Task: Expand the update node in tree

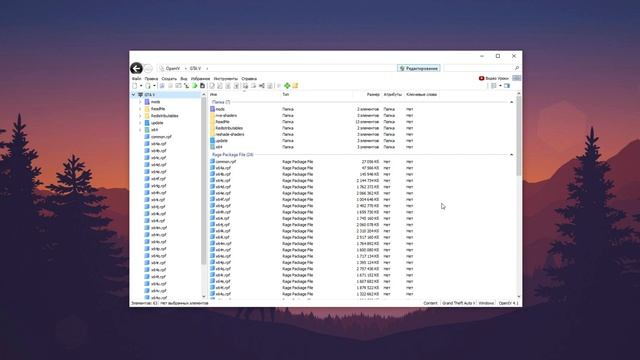Action: coord(140,123)
